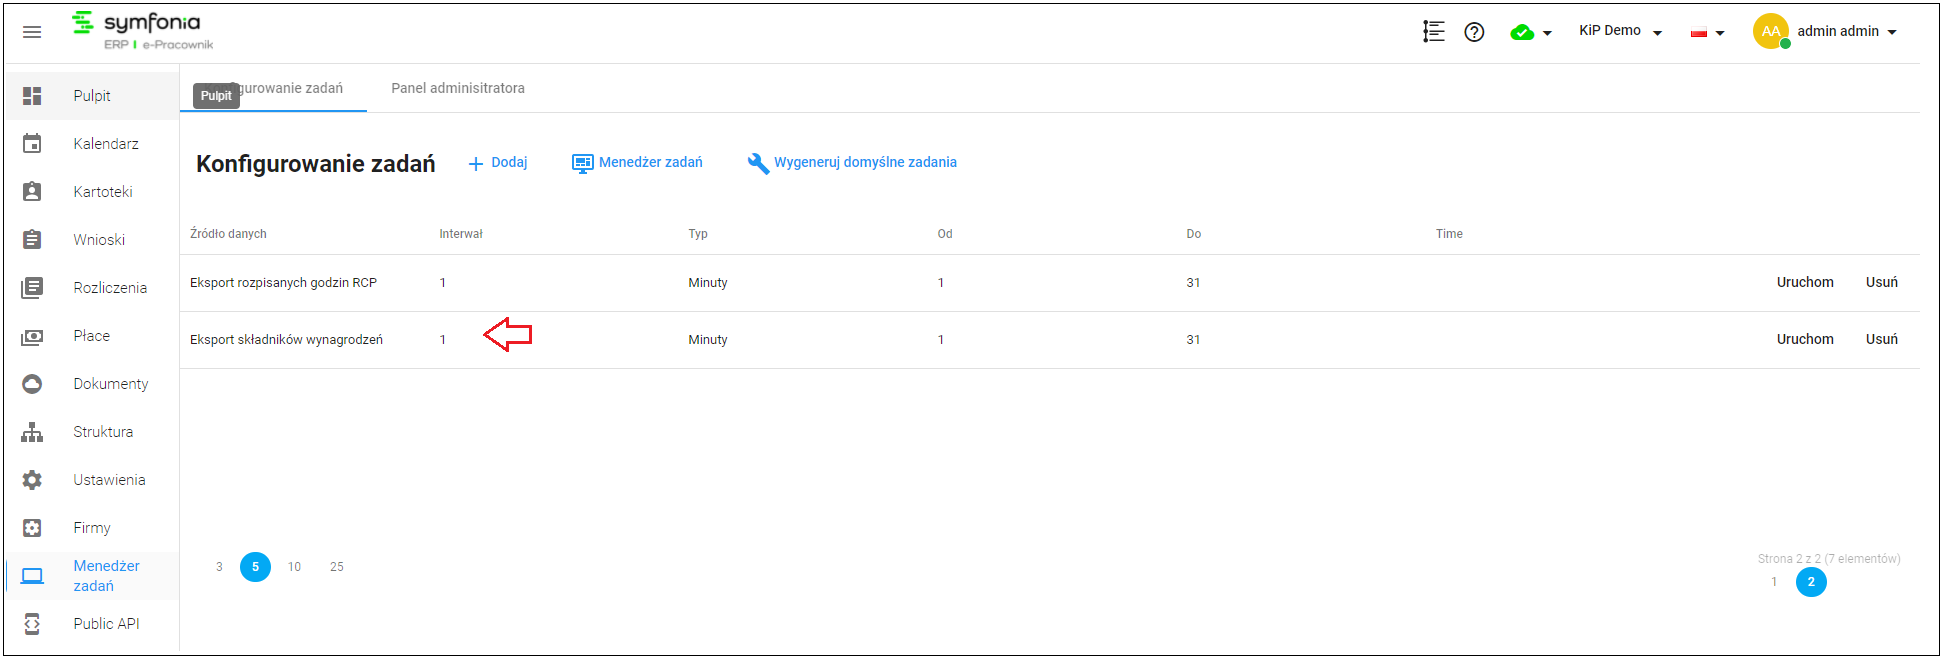Open the KiP Demo company dropdown
This screenshot has height=667, width=1955.
[1620, 31]
